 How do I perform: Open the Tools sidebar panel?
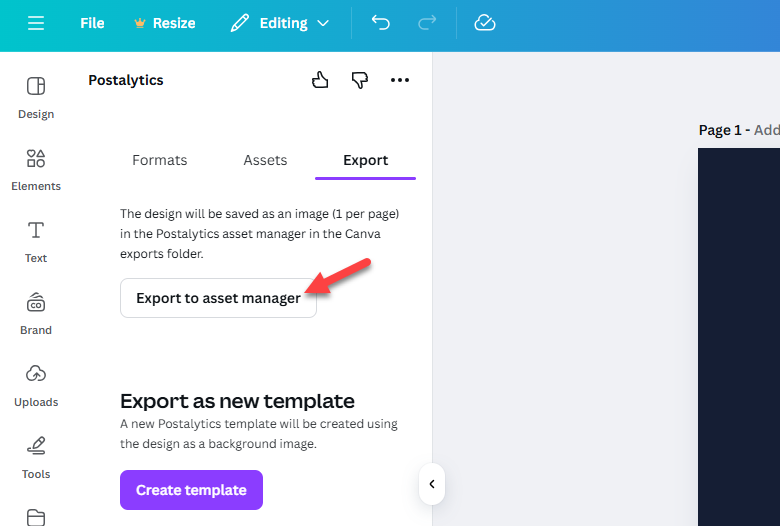[x=36, y=458]
